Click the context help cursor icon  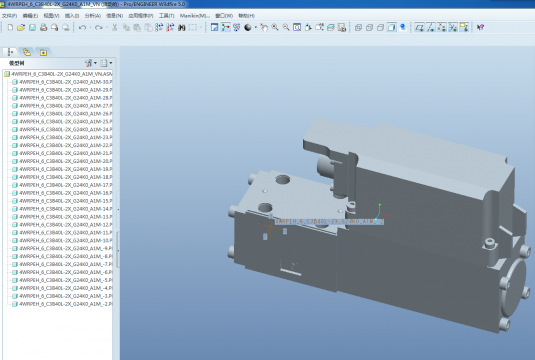[x=480, y=27]
